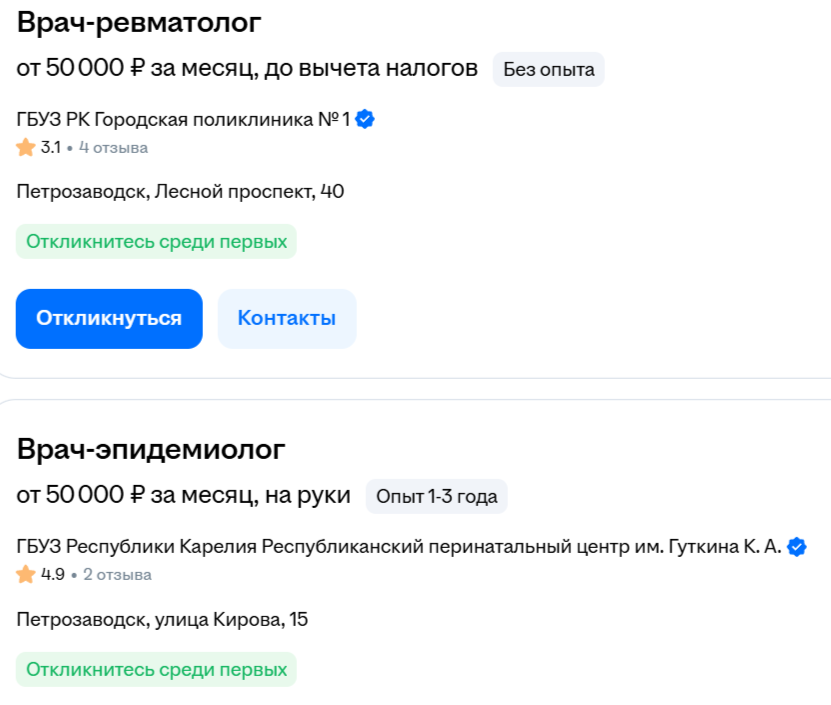Click the verified badge after Гуткина К. А.

(x=797, y=547)
